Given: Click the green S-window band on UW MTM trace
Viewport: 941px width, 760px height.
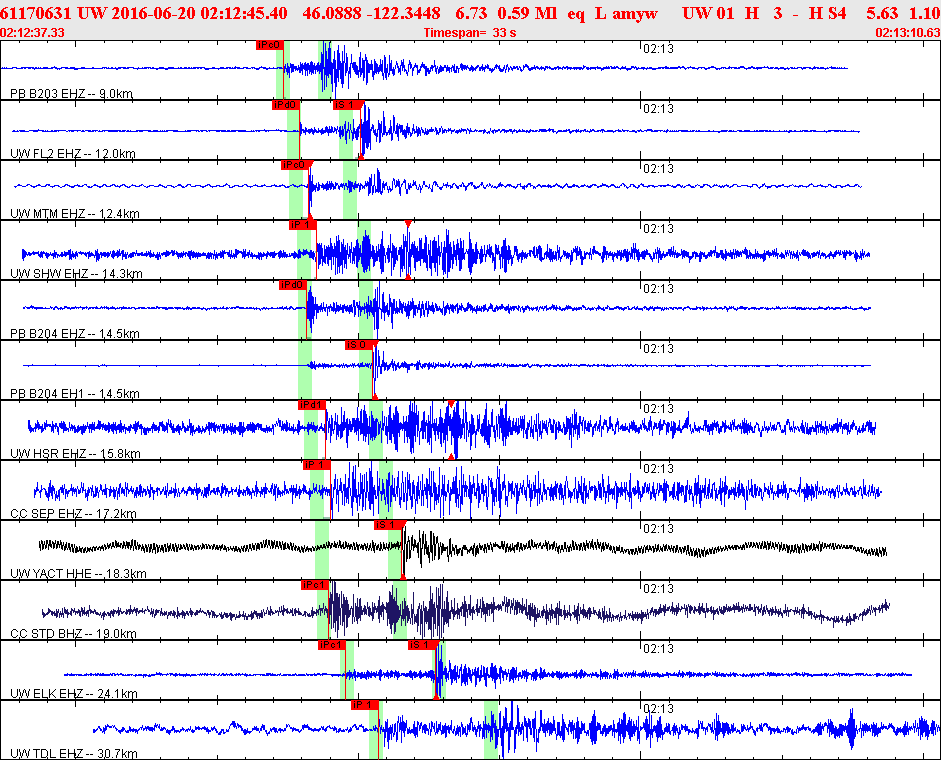Looking at the screenshot, I should 350,190.
